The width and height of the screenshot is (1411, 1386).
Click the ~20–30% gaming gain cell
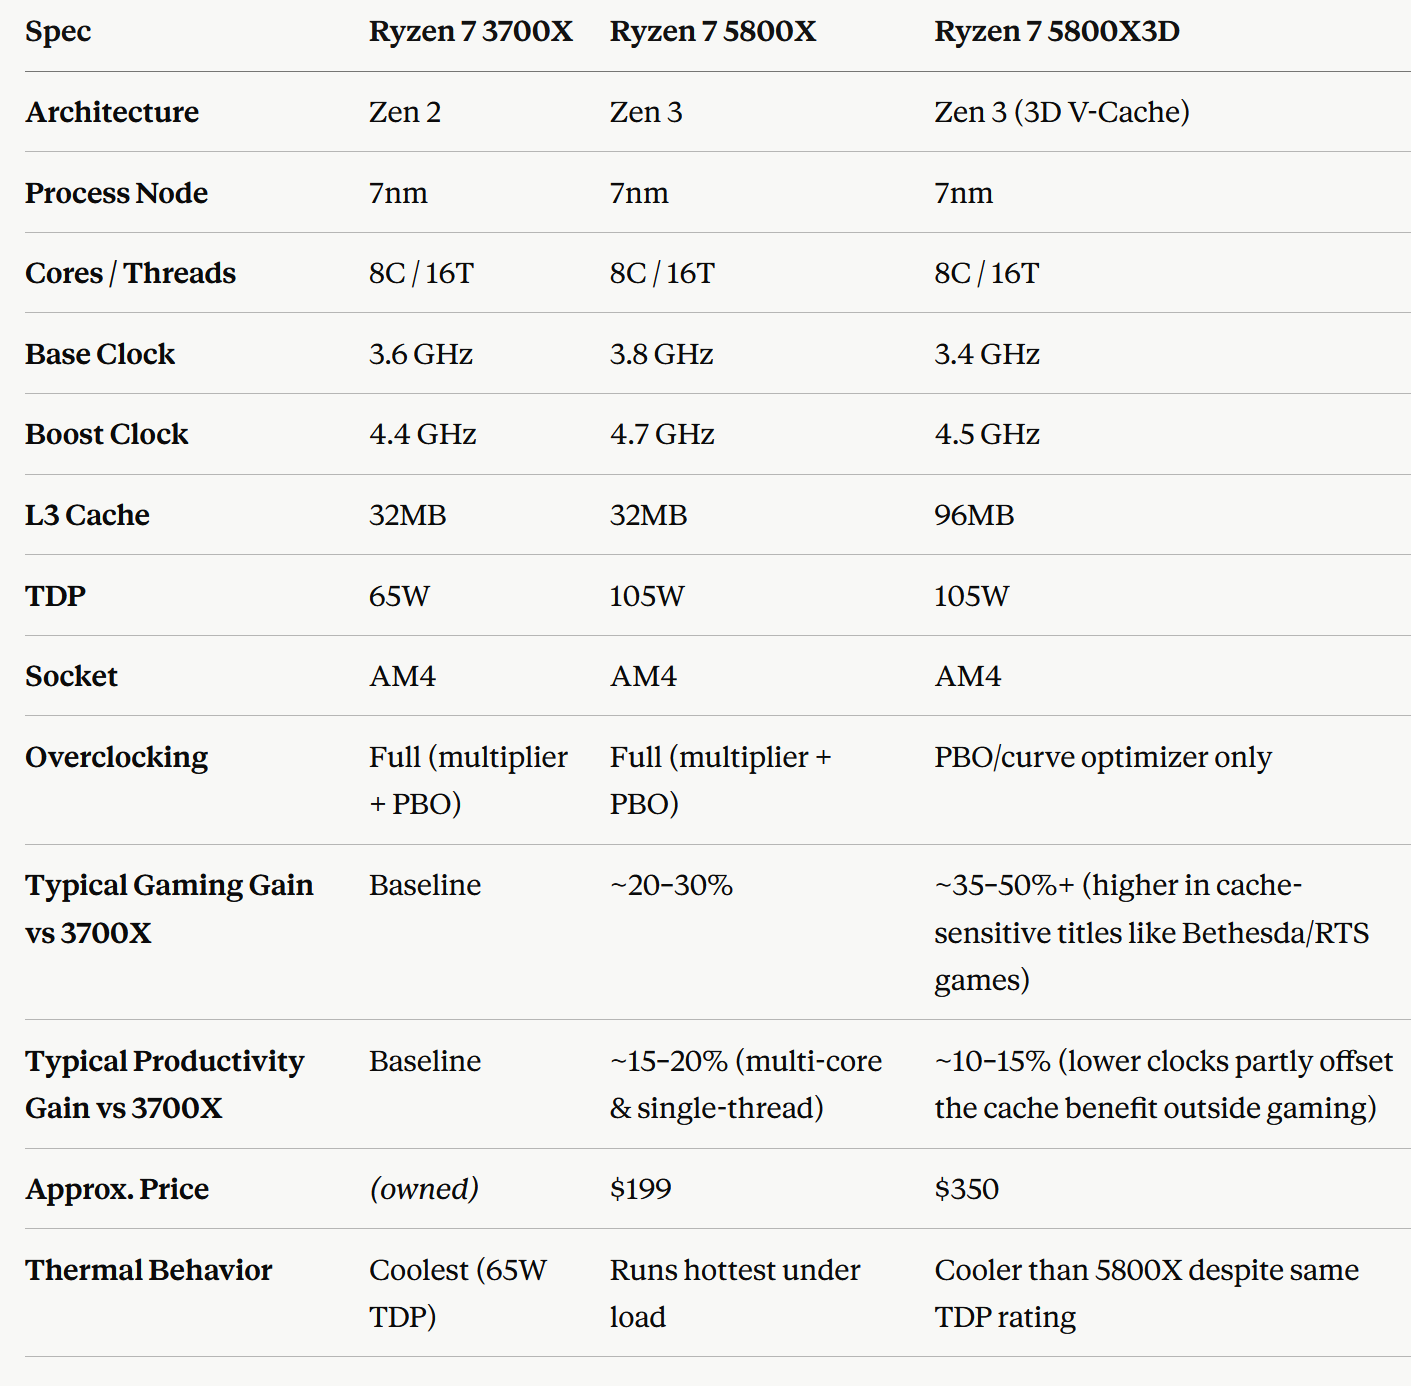click(671, 885)
